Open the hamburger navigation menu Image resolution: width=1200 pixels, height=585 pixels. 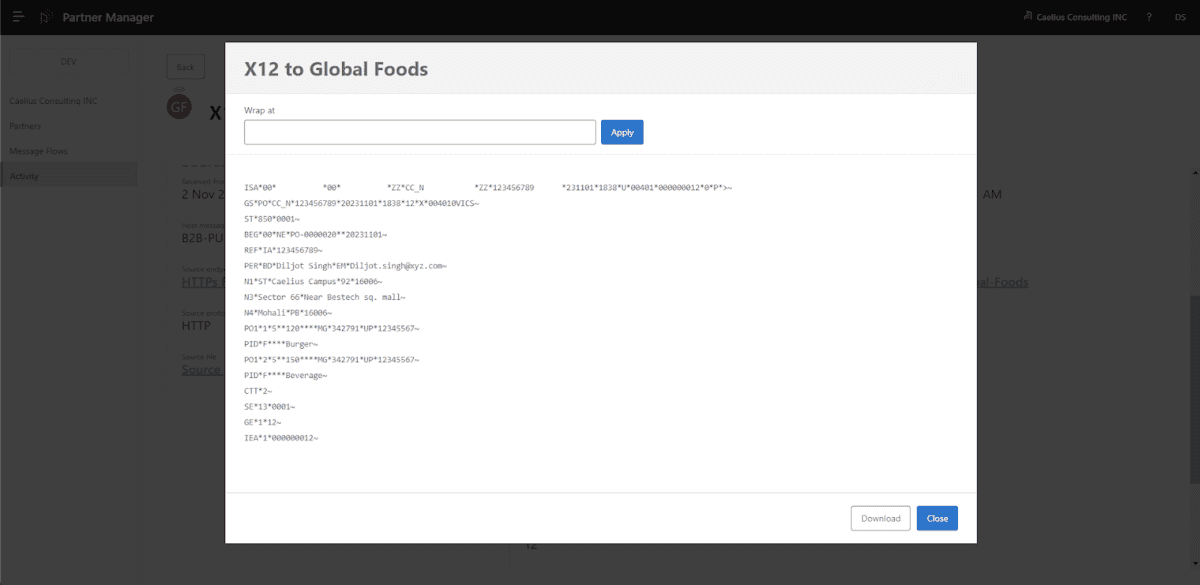tap(18, 17)
